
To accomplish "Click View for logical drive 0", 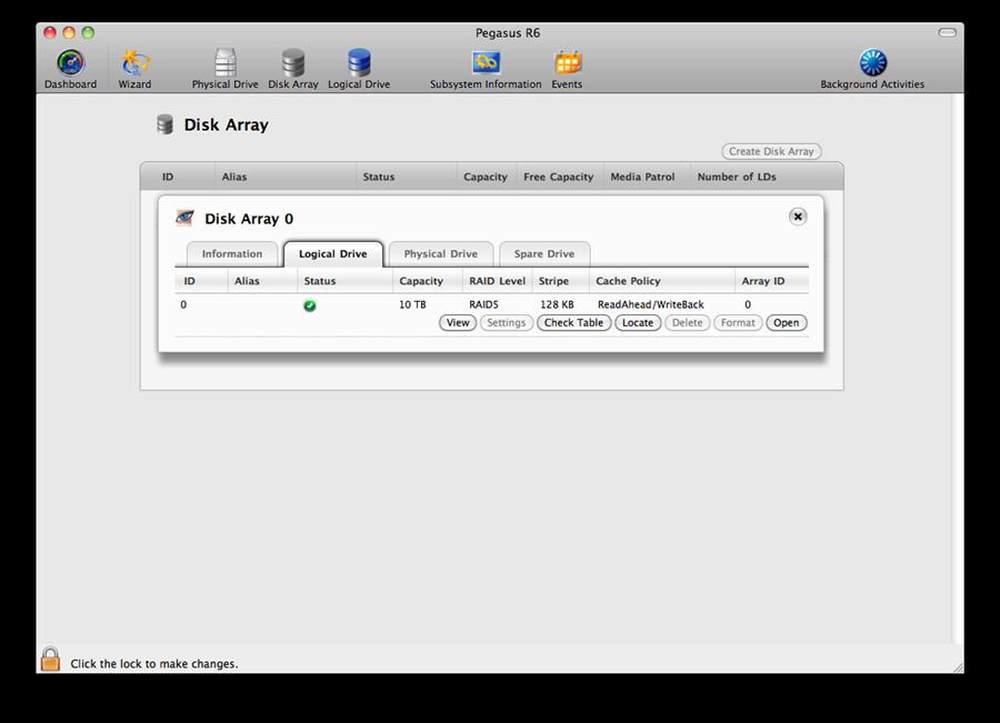I will [x=457, y=323].
